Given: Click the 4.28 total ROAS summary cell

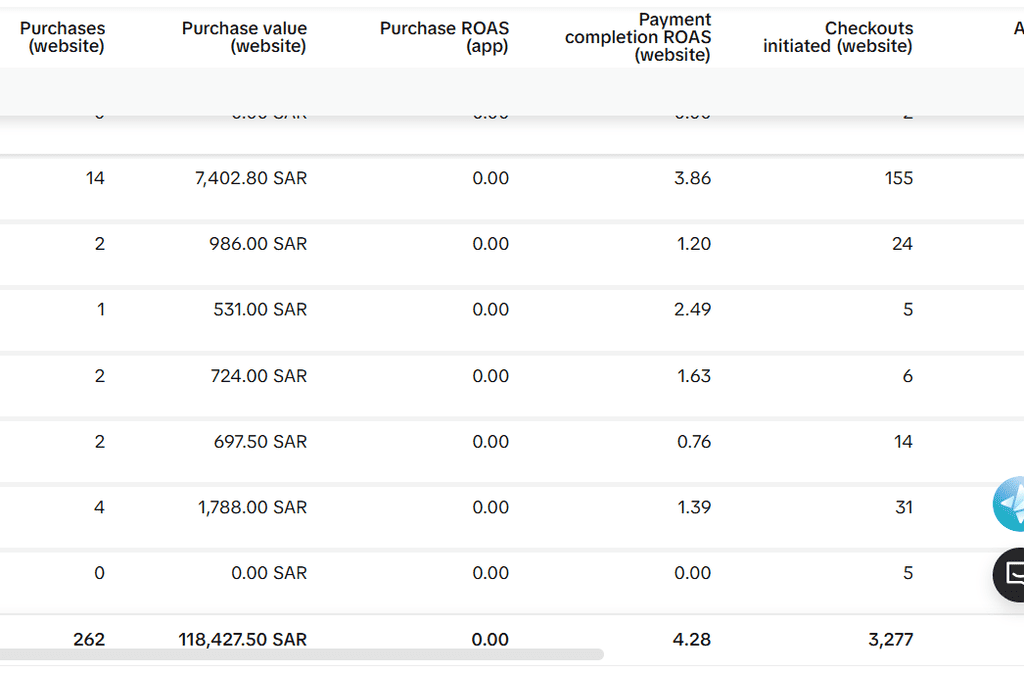Looking at the screenshot, I should pos(693,640).
